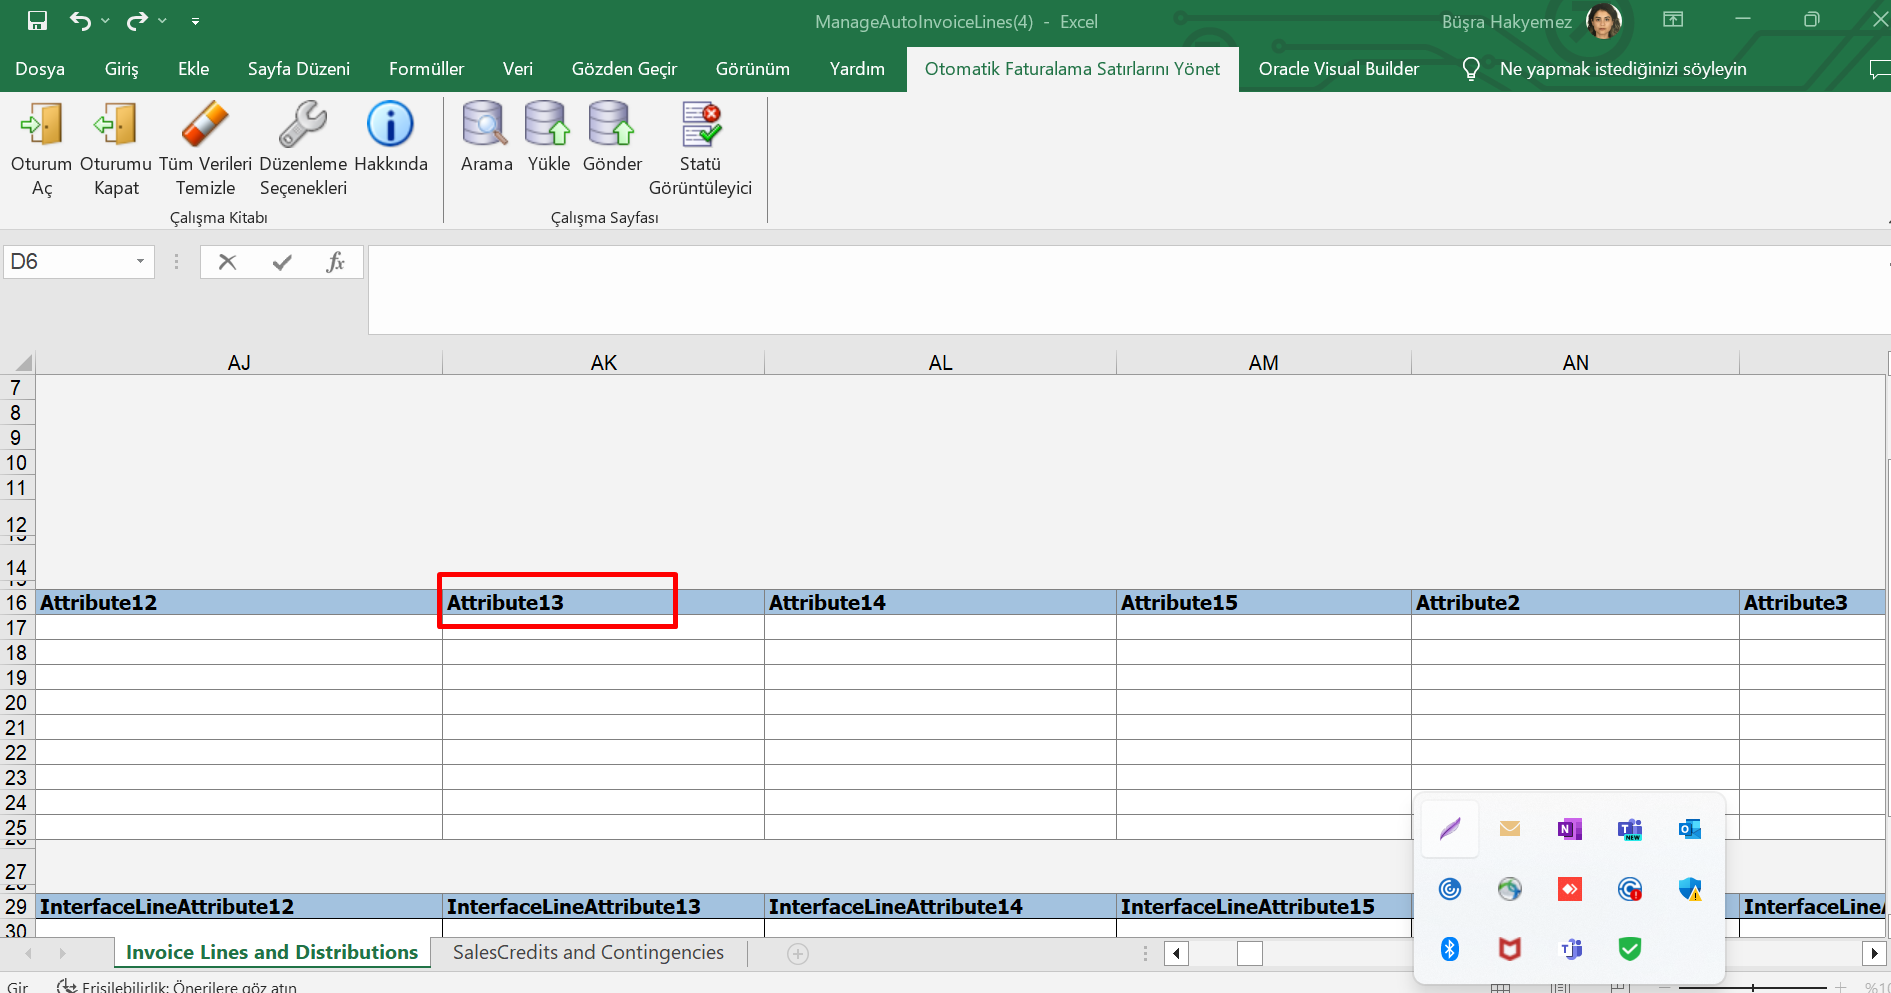Screen dimensions: 1891x993
Task: Open Outlook from the tray overflow panel
Action: 1689,829
